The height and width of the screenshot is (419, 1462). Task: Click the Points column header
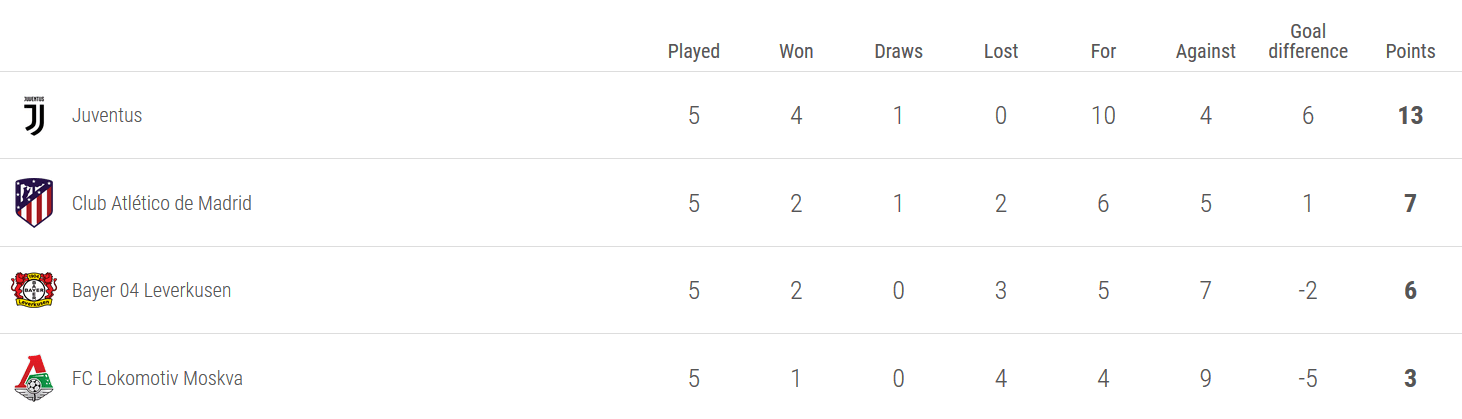pos(1410,51)
